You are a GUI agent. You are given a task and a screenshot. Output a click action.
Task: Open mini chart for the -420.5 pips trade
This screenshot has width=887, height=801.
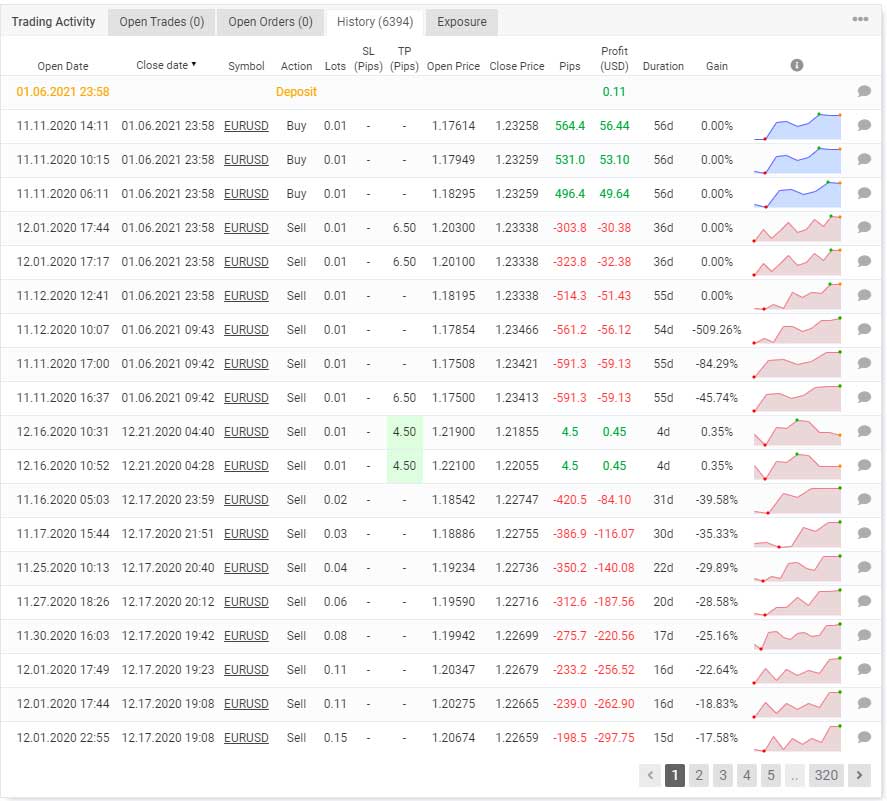tap(797, 500)
